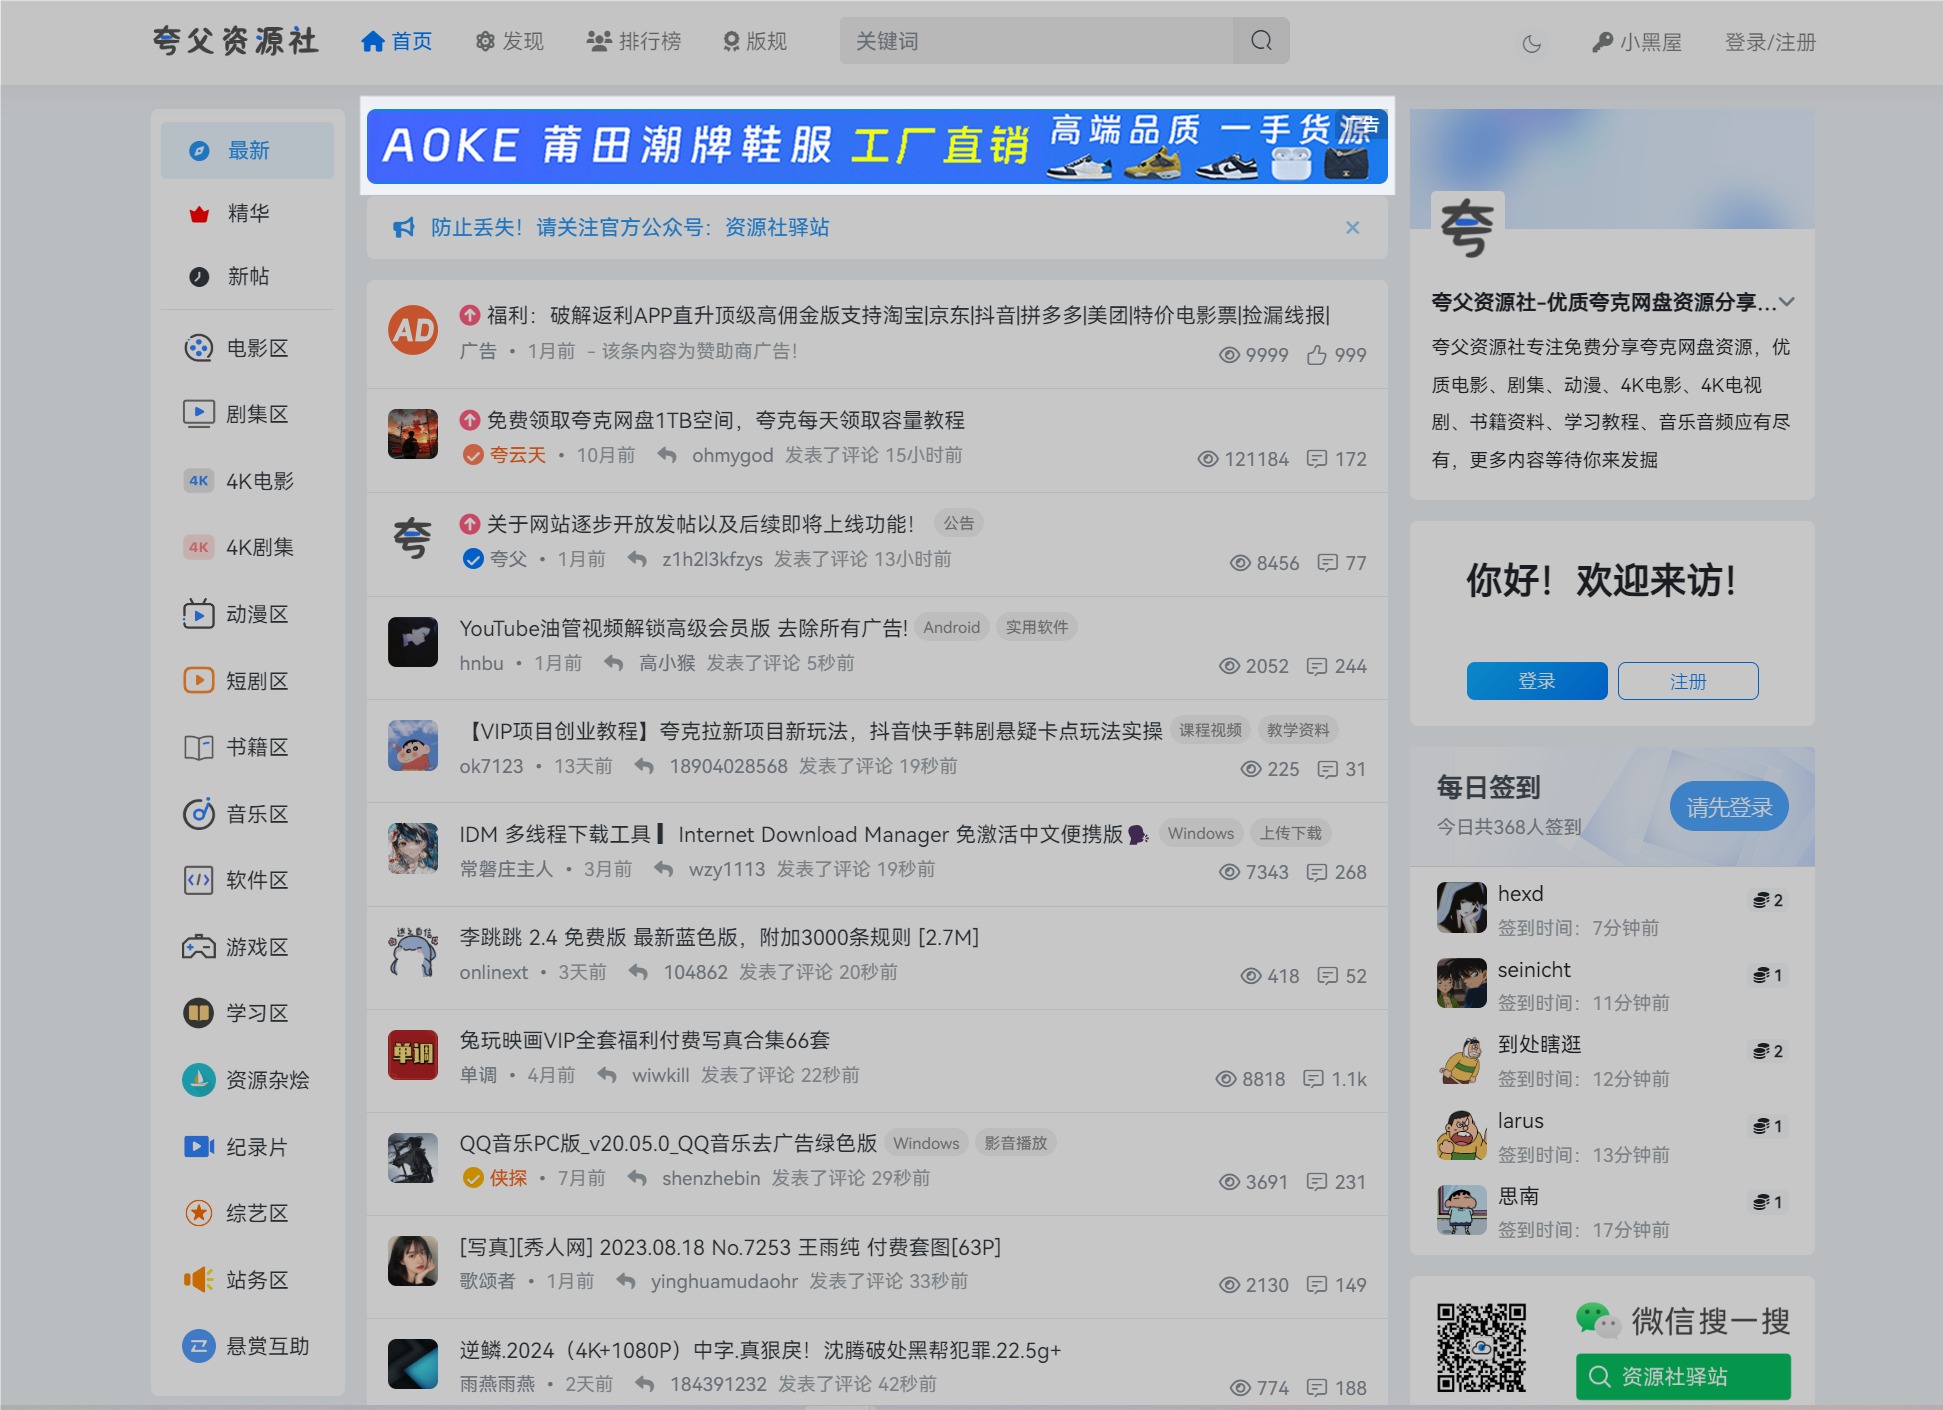1943x1410 pixels.
Task: Open 音乐区 music icon
Action: [198, 814]
